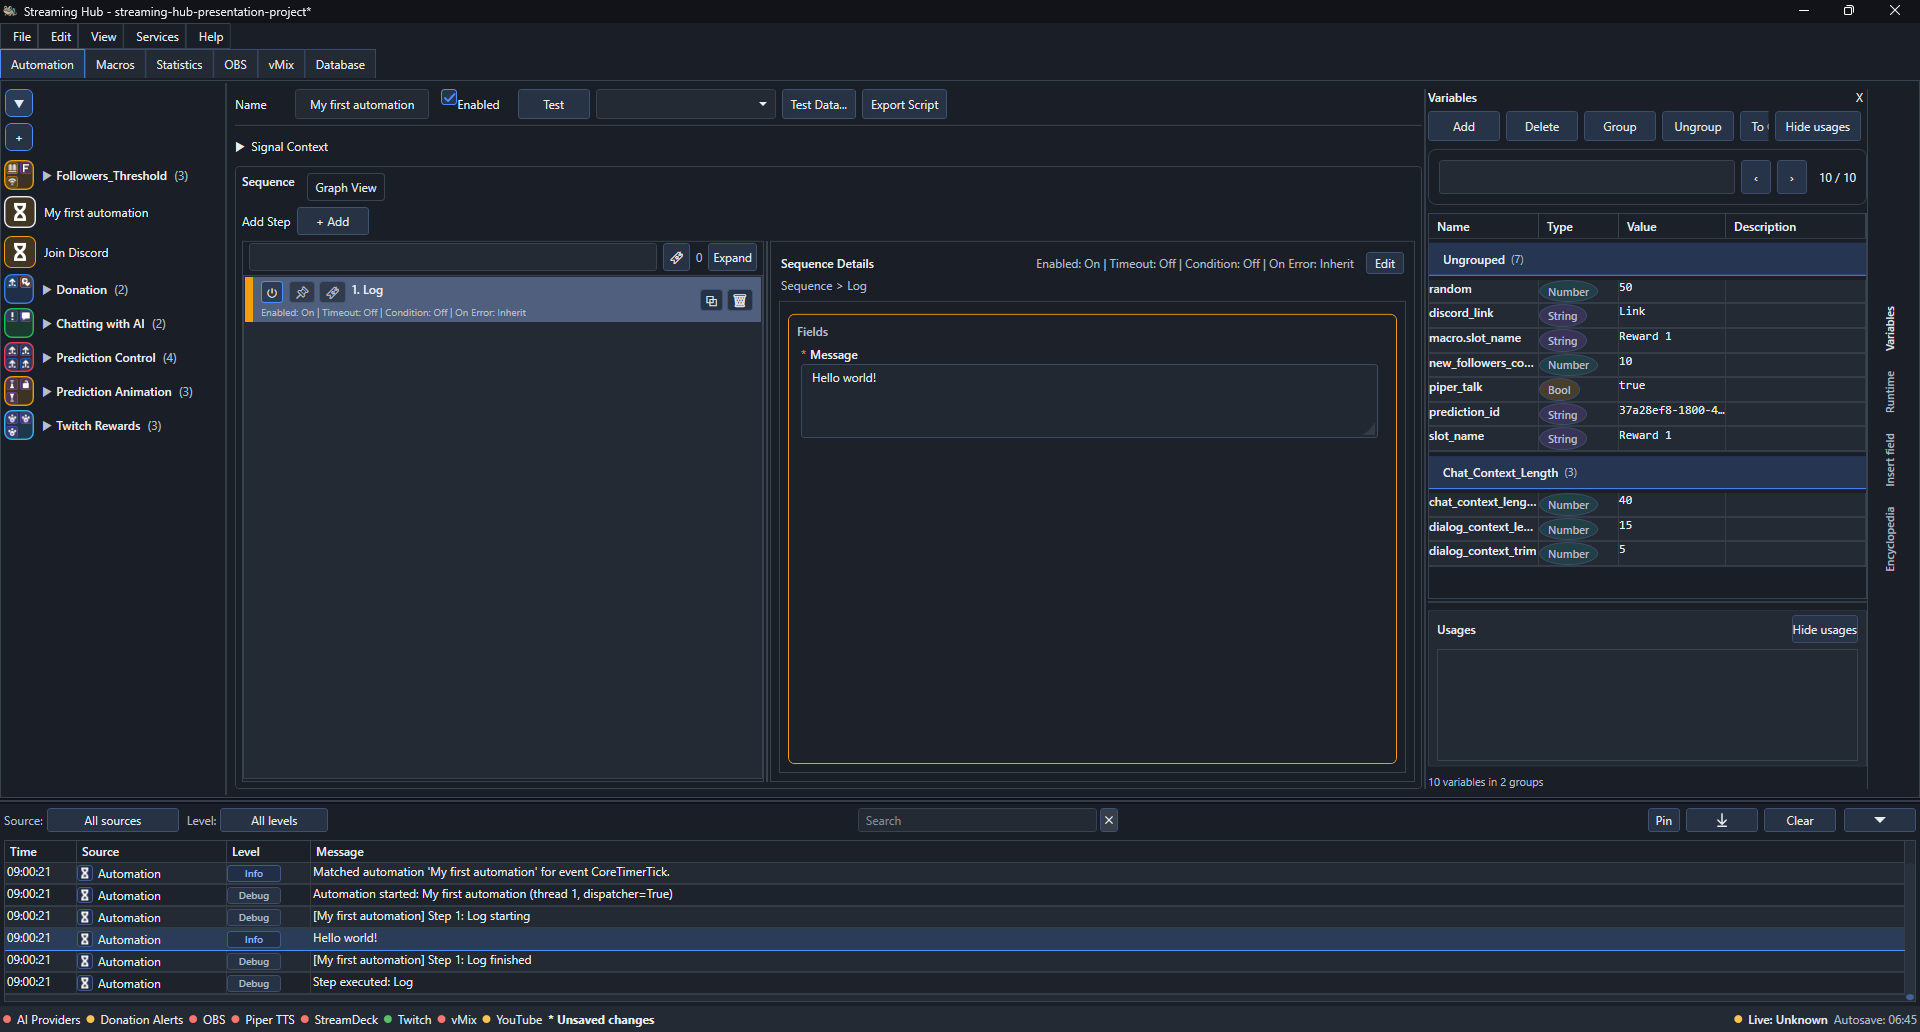Viewport: 1920px width, 1032px height.
Task: Click the Prediction Animation group icon
Action: click(x=19, y=391)
